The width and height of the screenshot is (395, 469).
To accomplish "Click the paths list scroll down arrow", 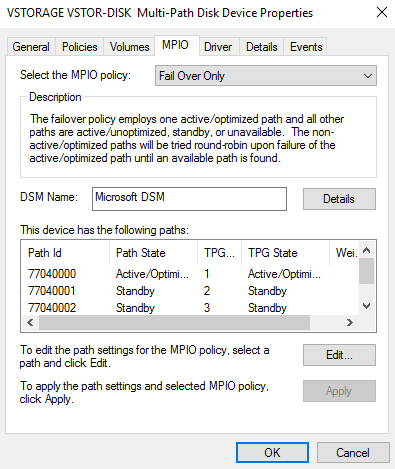I will click(x=367, y=306).
